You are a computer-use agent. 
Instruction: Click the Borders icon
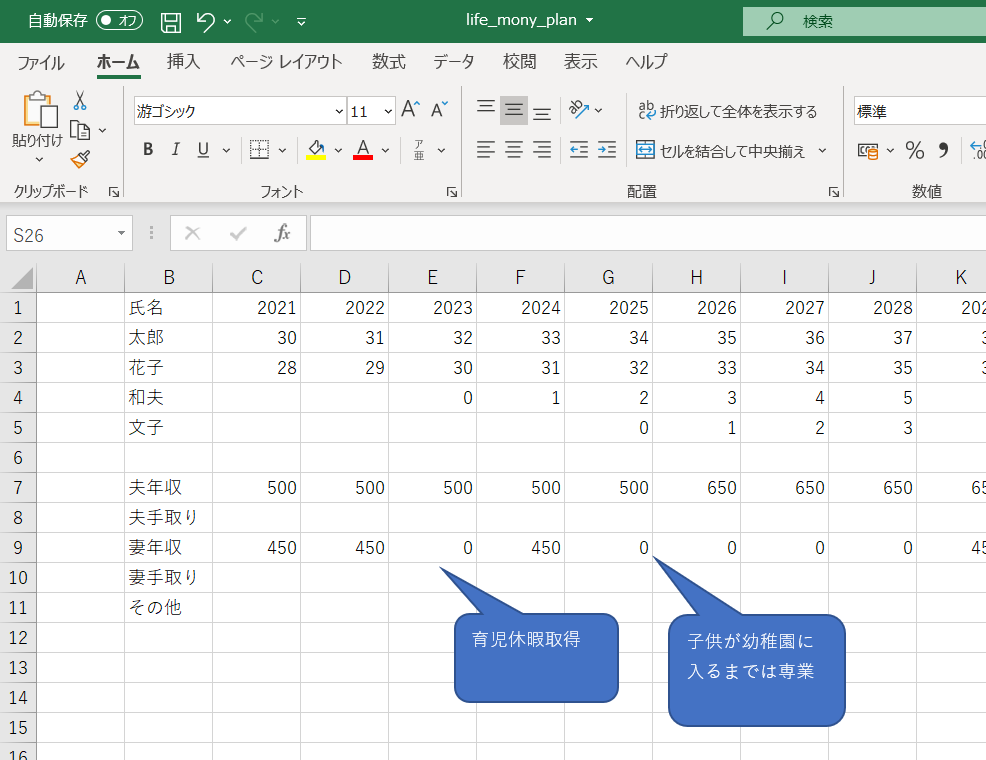[259, 150]
